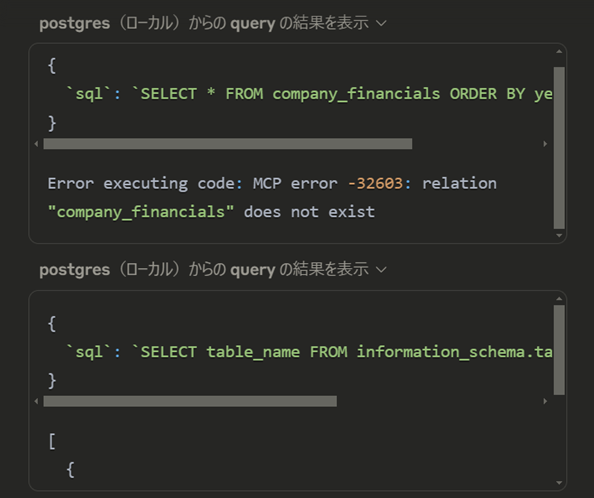The height and width of the screenshot is (498, 594).
Task: Click the second panel's vertical scrollbar thumb
Action: [559, 350]
